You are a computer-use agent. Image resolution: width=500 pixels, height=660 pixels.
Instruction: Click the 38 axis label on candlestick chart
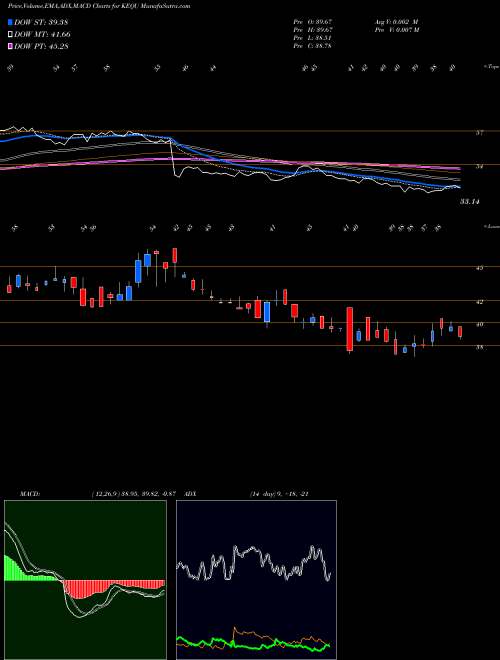click(x=479, y=347)
